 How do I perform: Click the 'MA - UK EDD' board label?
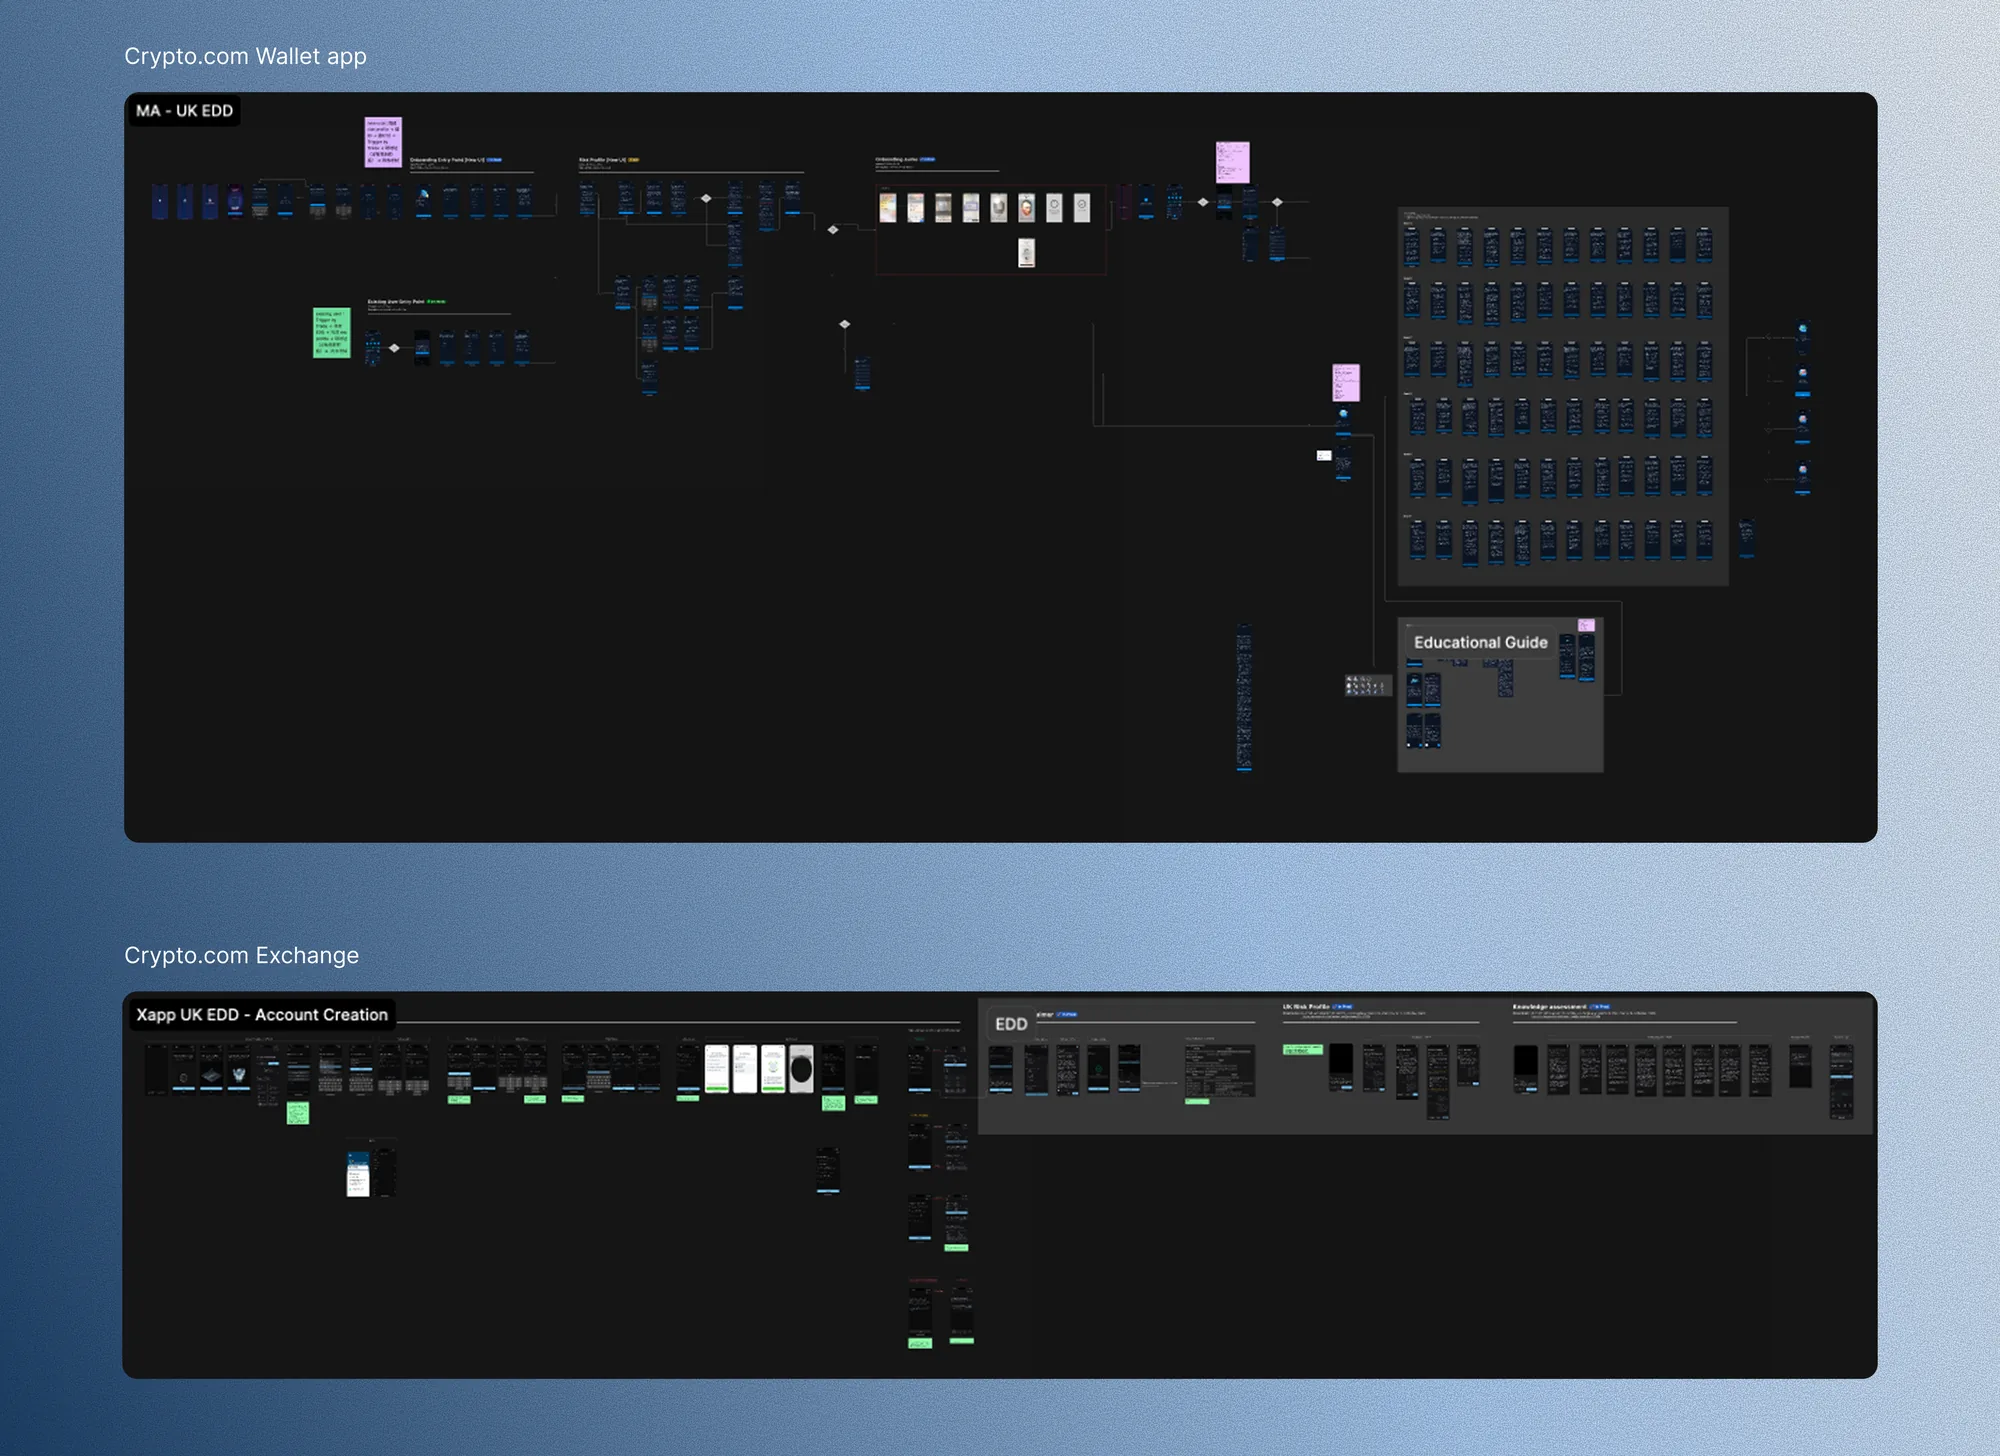pyautogui.click(x=184, y=111)
